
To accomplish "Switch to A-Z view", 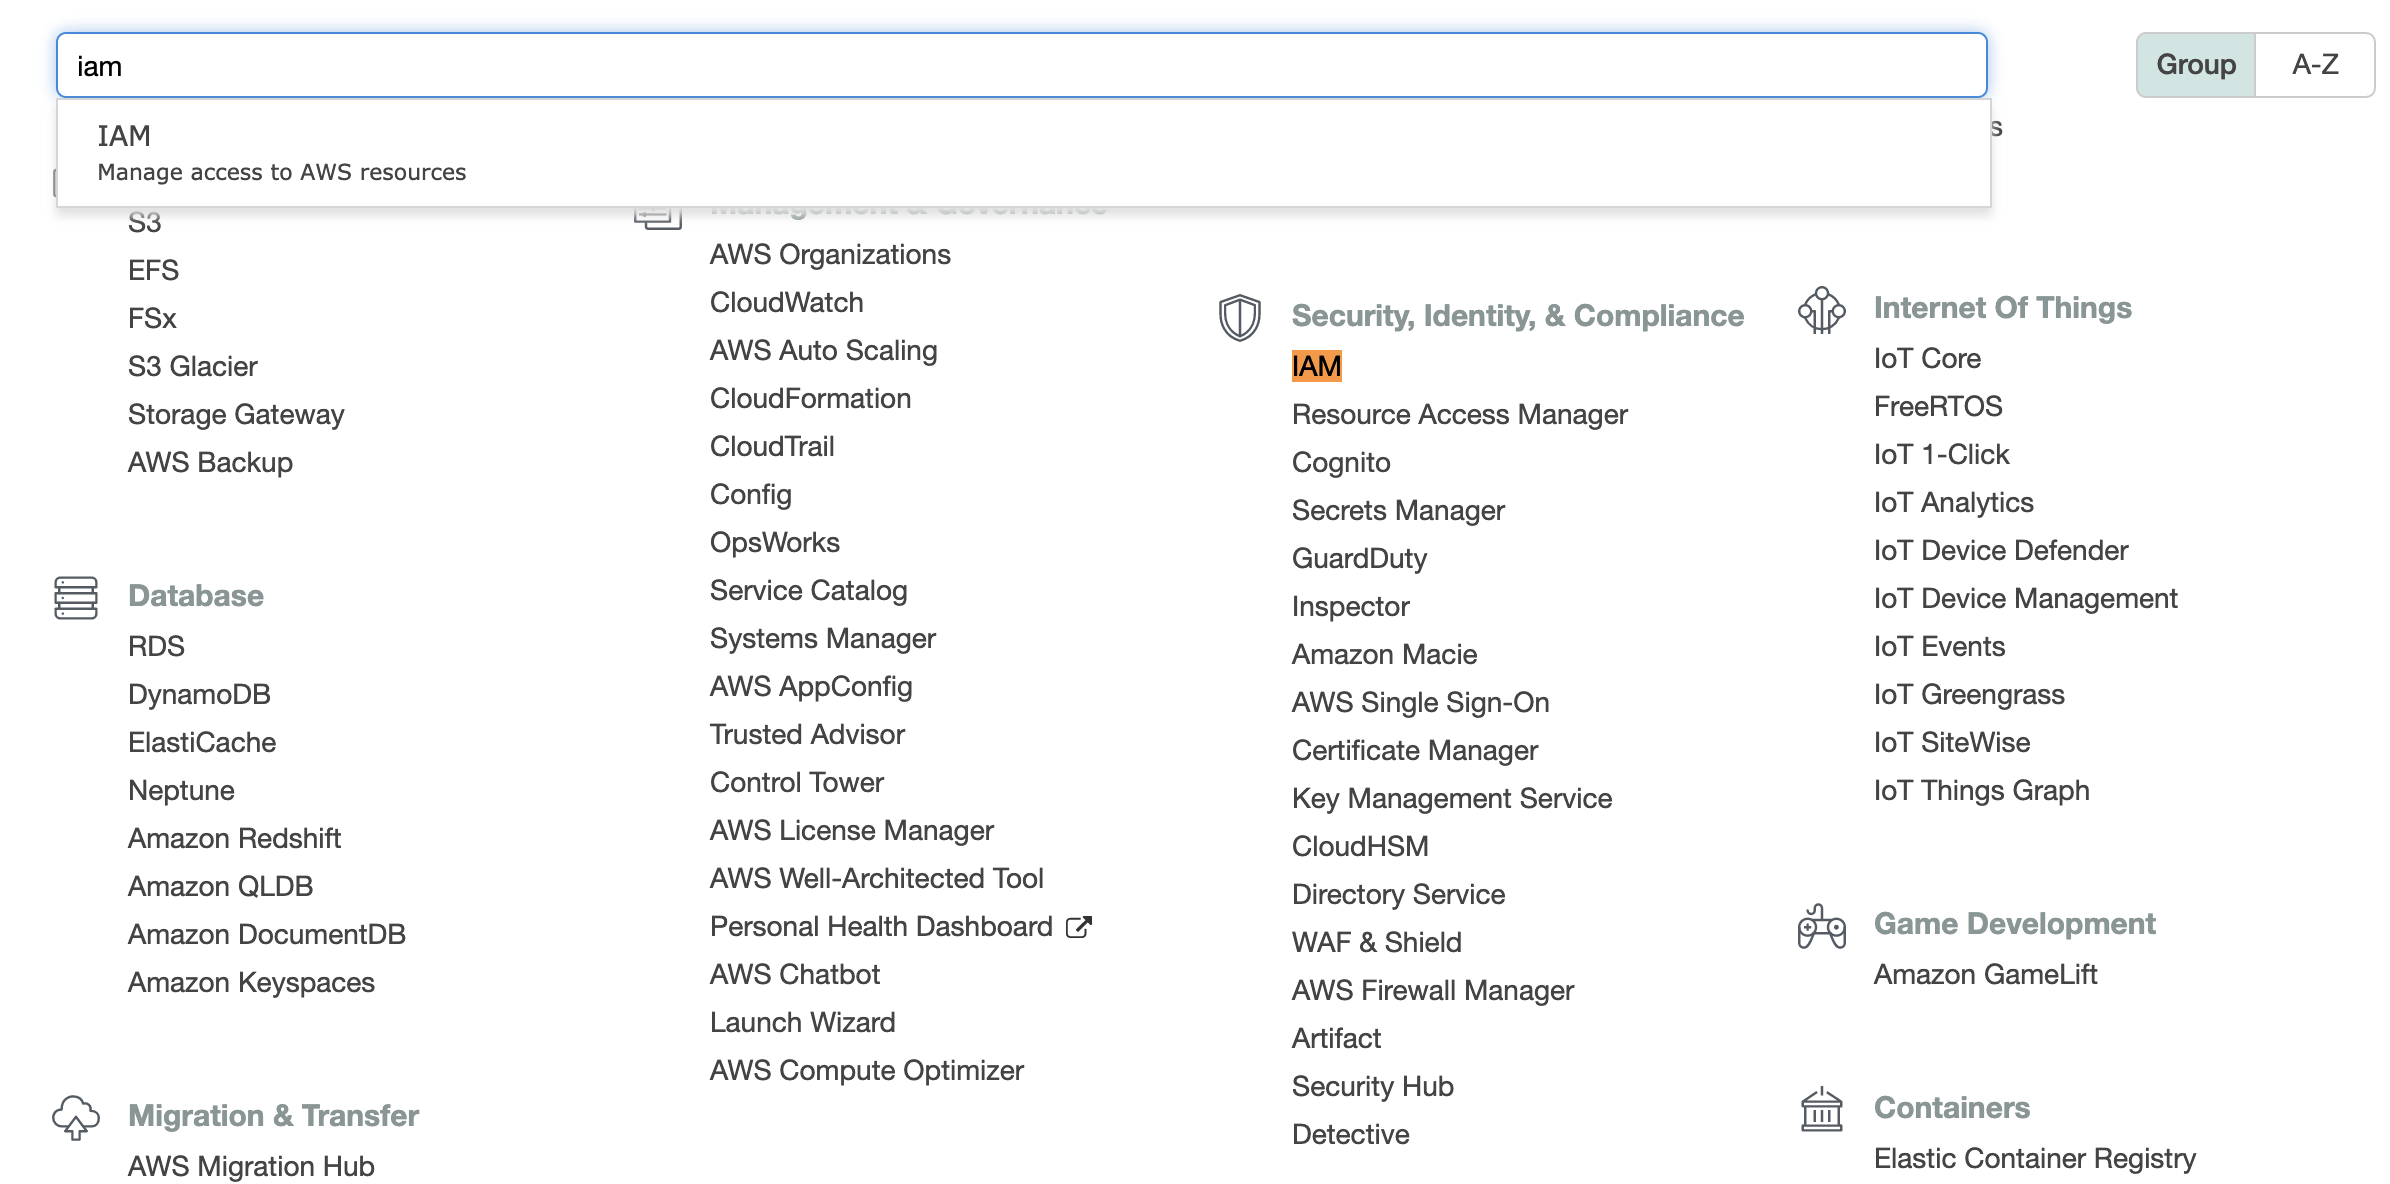I will pos(2314,65).
